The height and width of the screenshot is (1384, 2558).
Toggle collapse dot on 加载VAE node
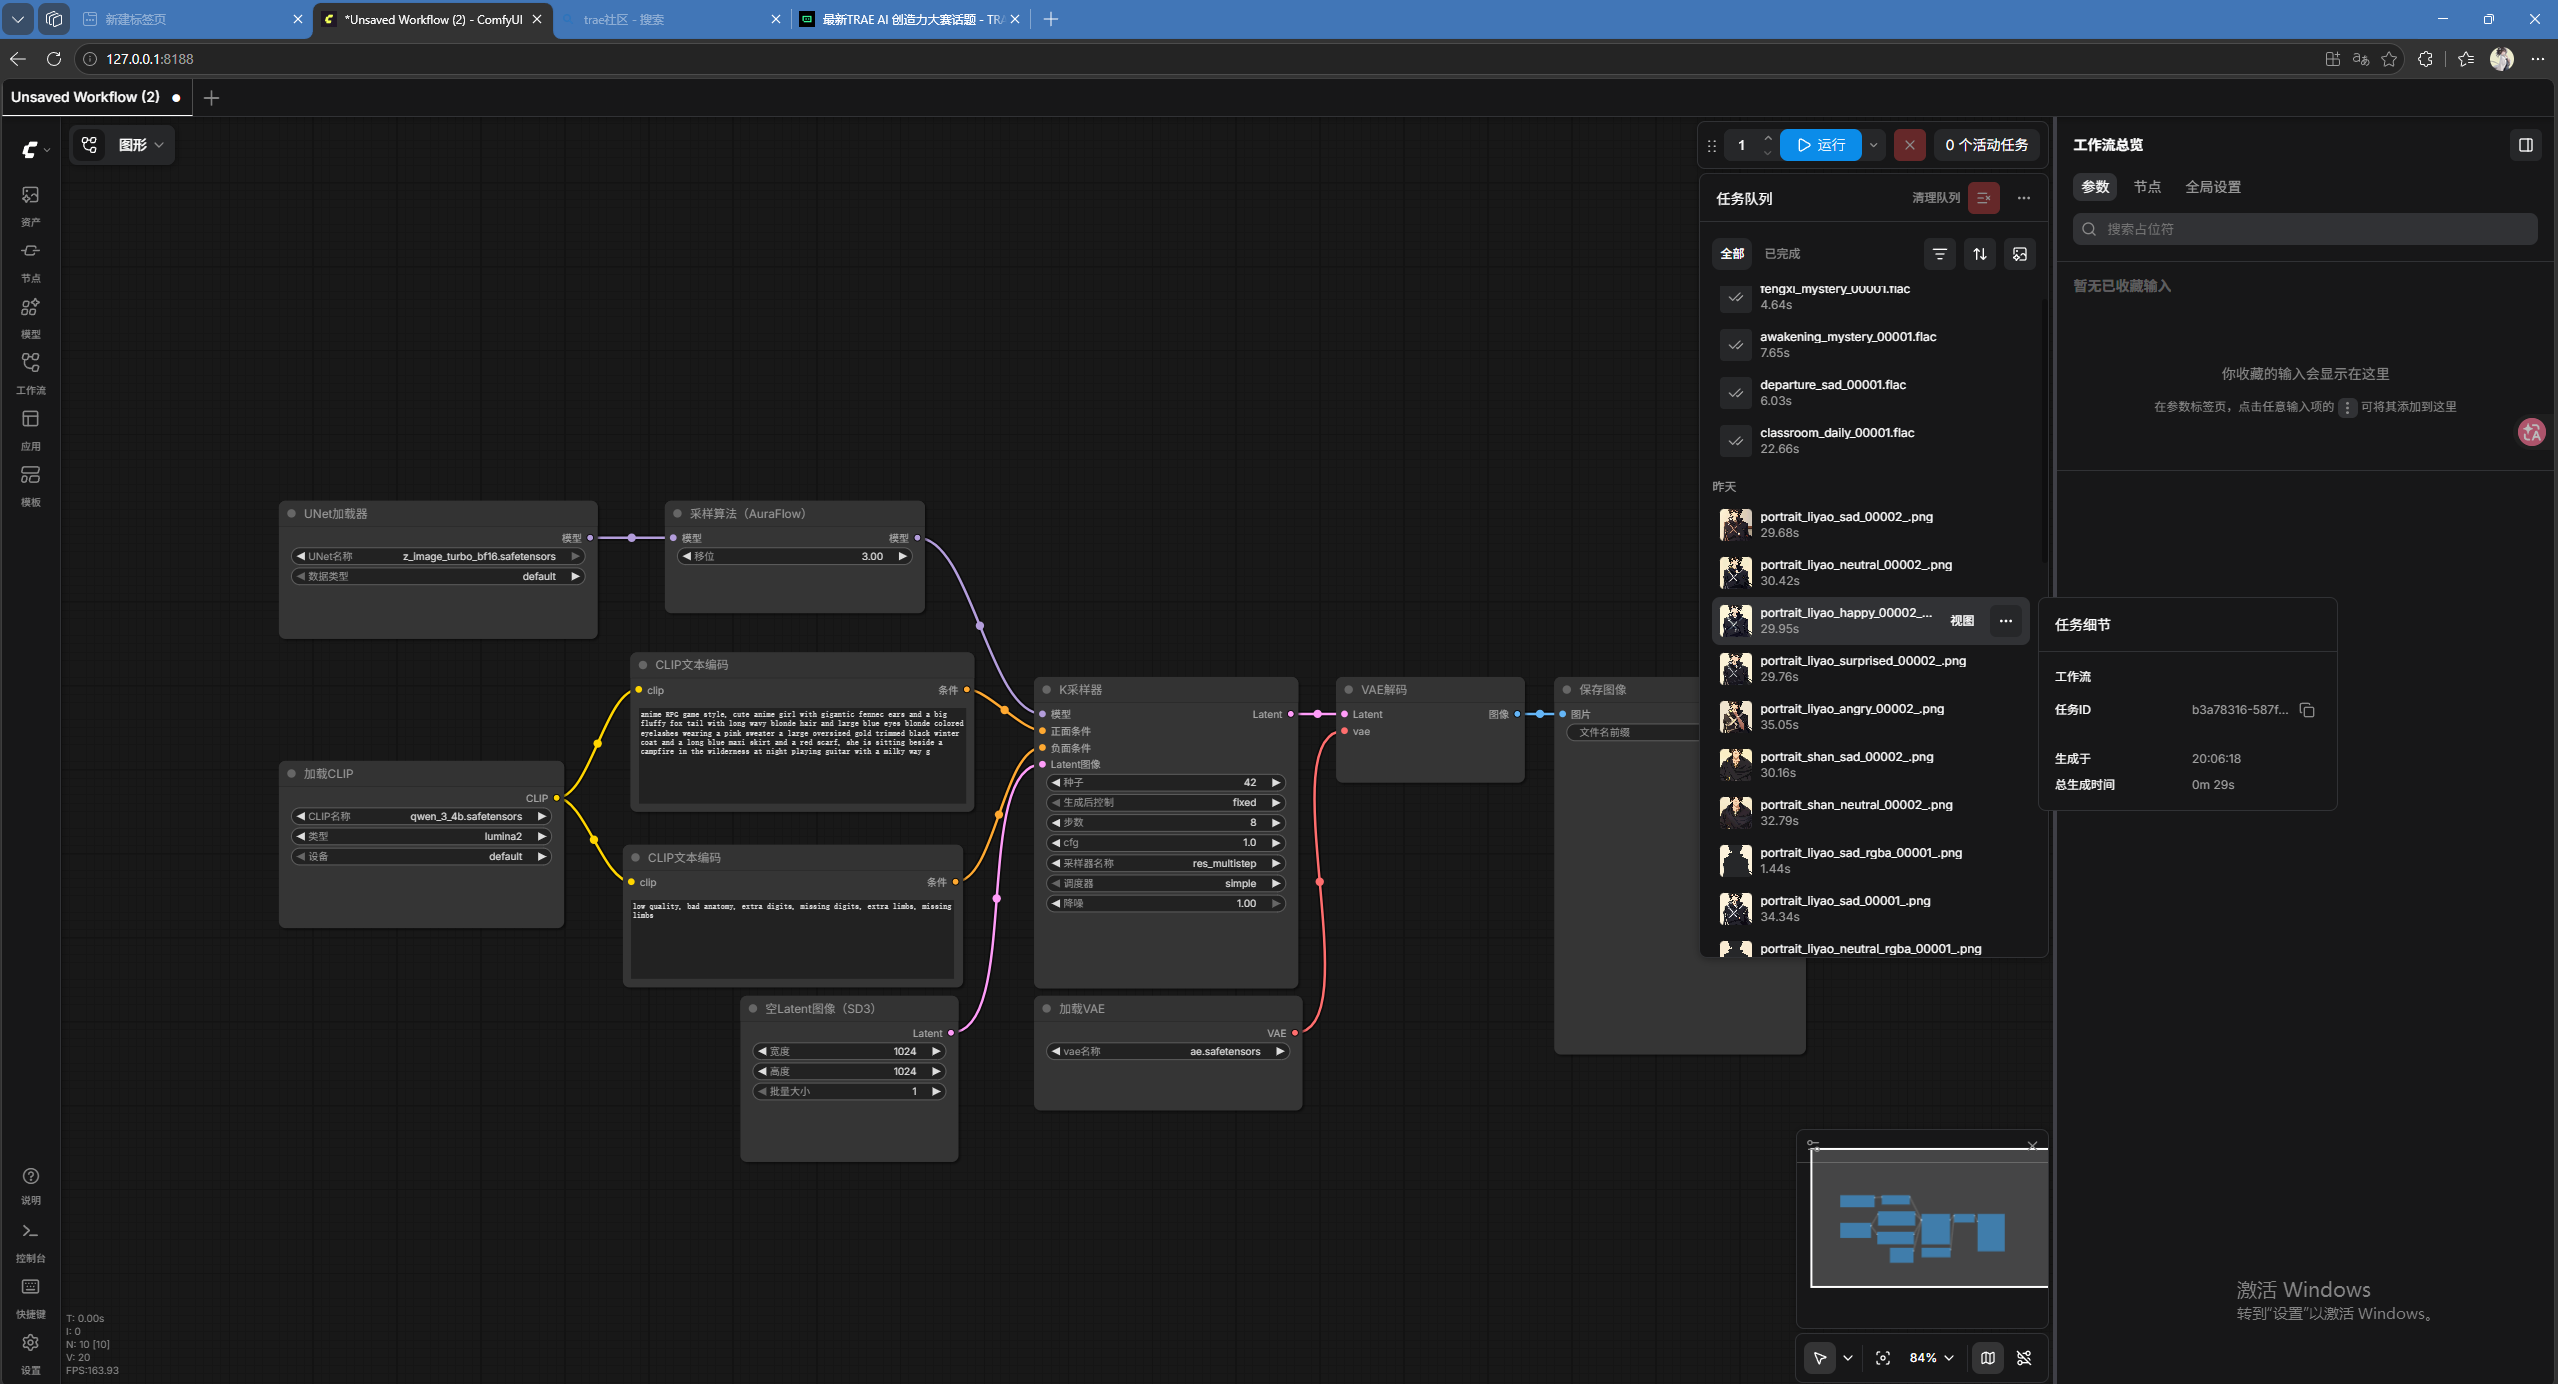(x=1047, y=1009)
